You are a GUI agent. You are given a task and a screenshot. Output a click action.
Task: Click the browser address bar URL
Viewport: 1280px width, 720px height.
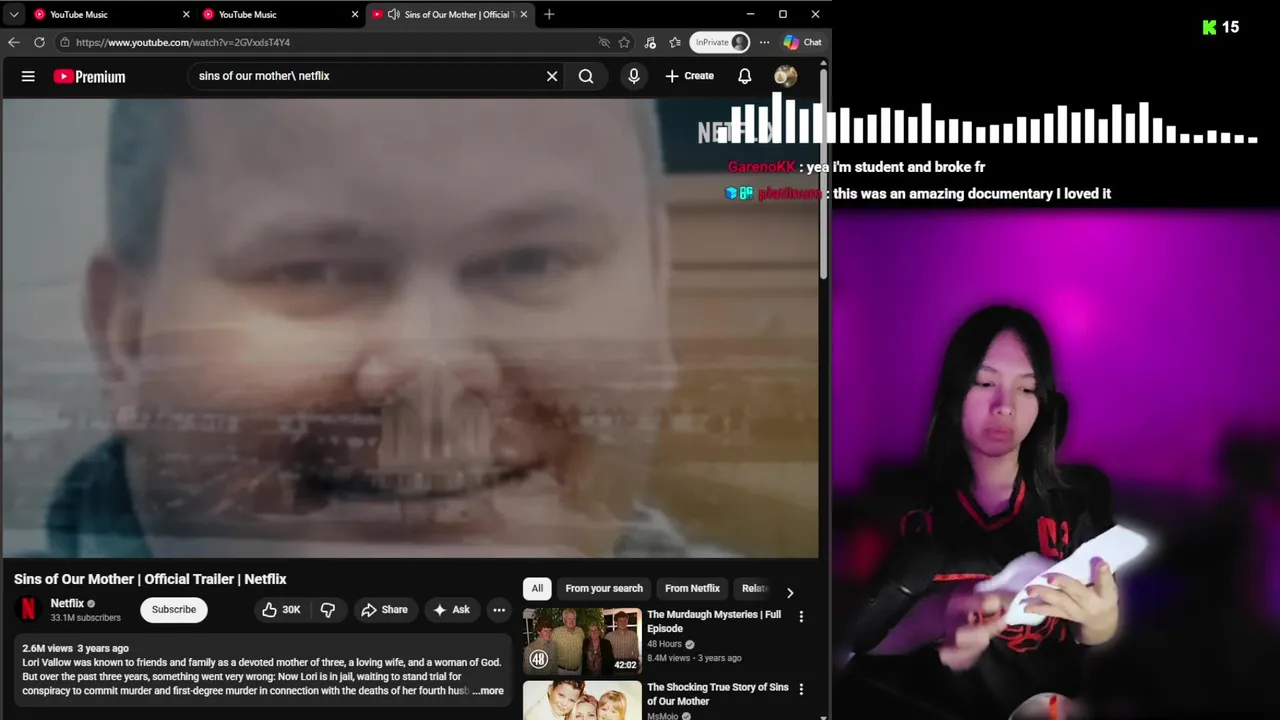coord(183,42)
